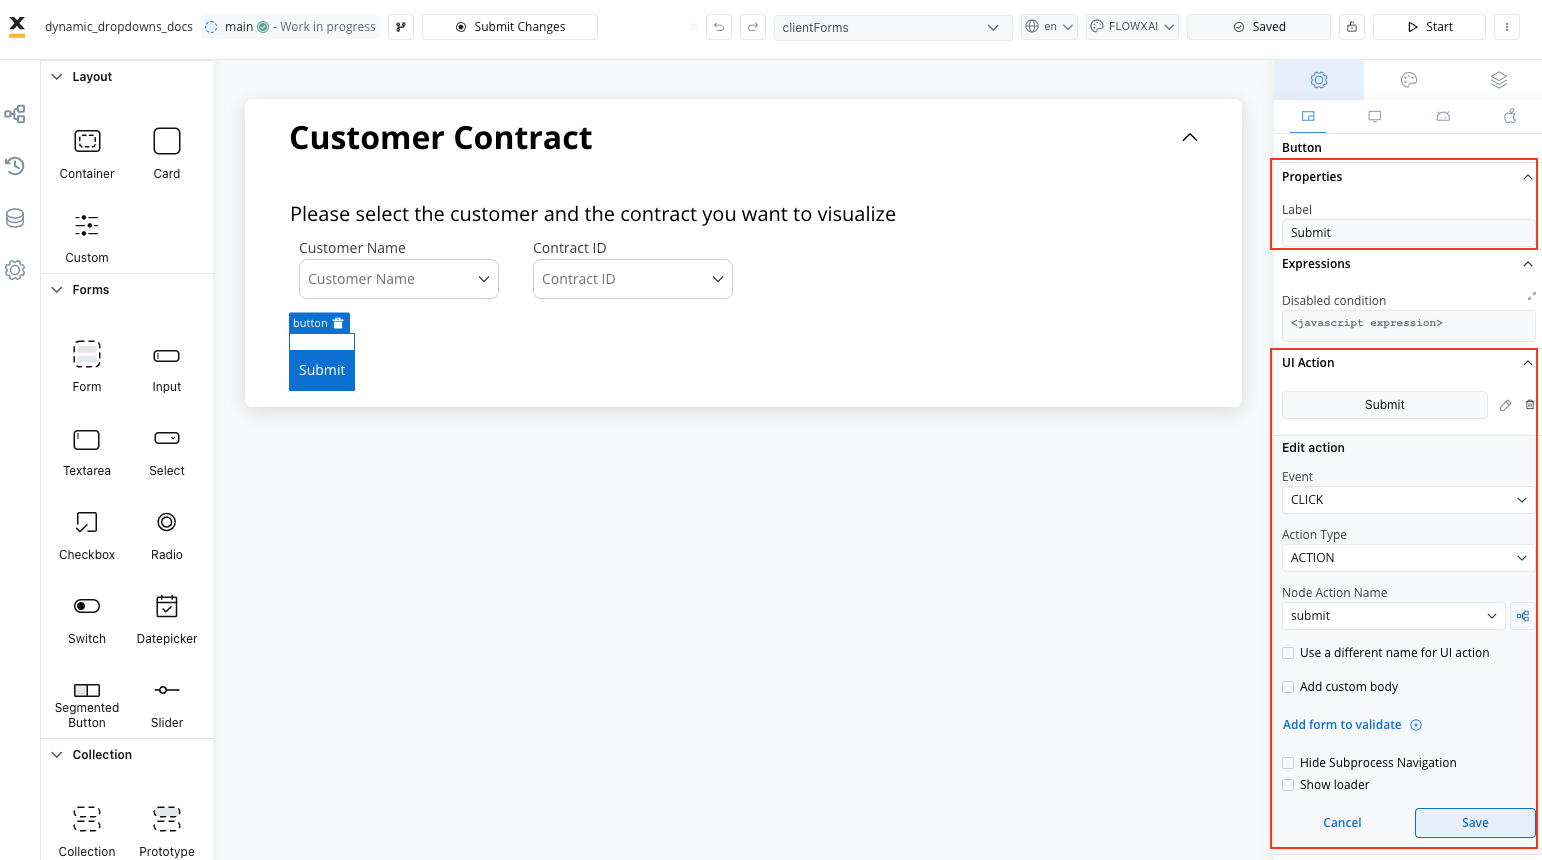Screen dimensions: 1542x860
Task: Expand the Disabled condition expression editor
Action: pos(1531,296)
